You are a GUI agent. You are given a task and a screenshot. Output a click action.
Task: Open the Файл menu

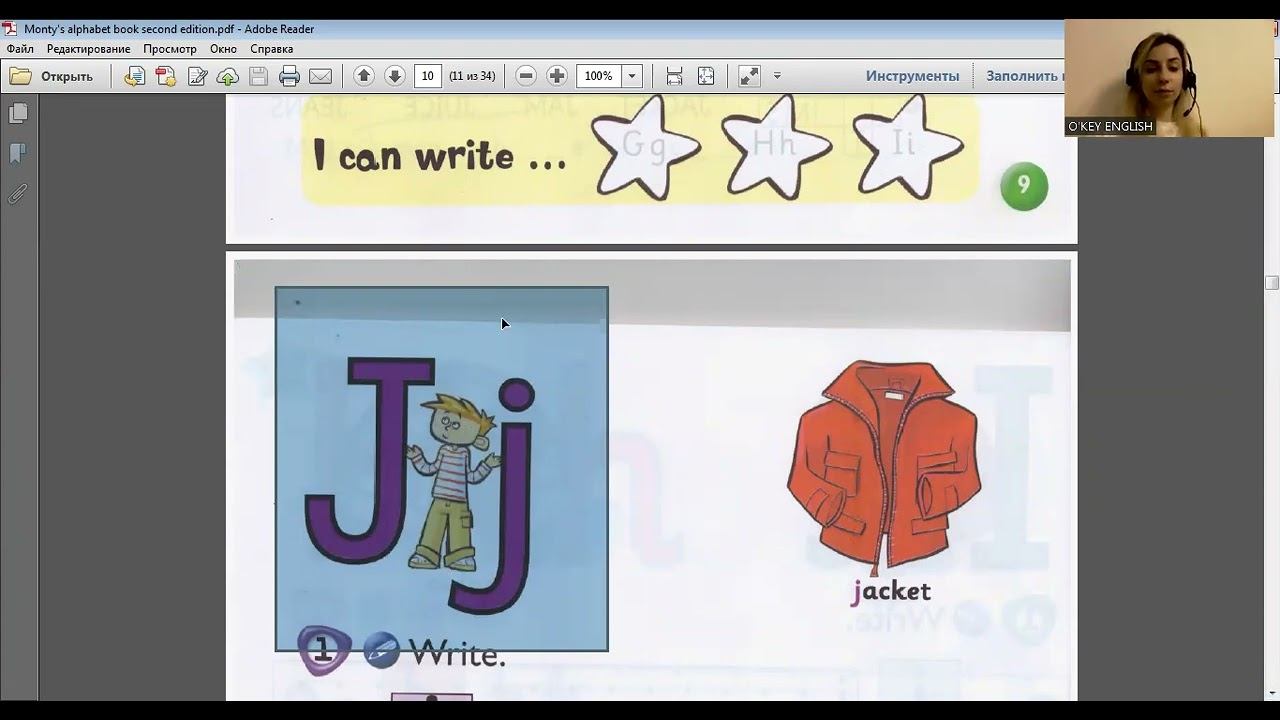point(20,48)
